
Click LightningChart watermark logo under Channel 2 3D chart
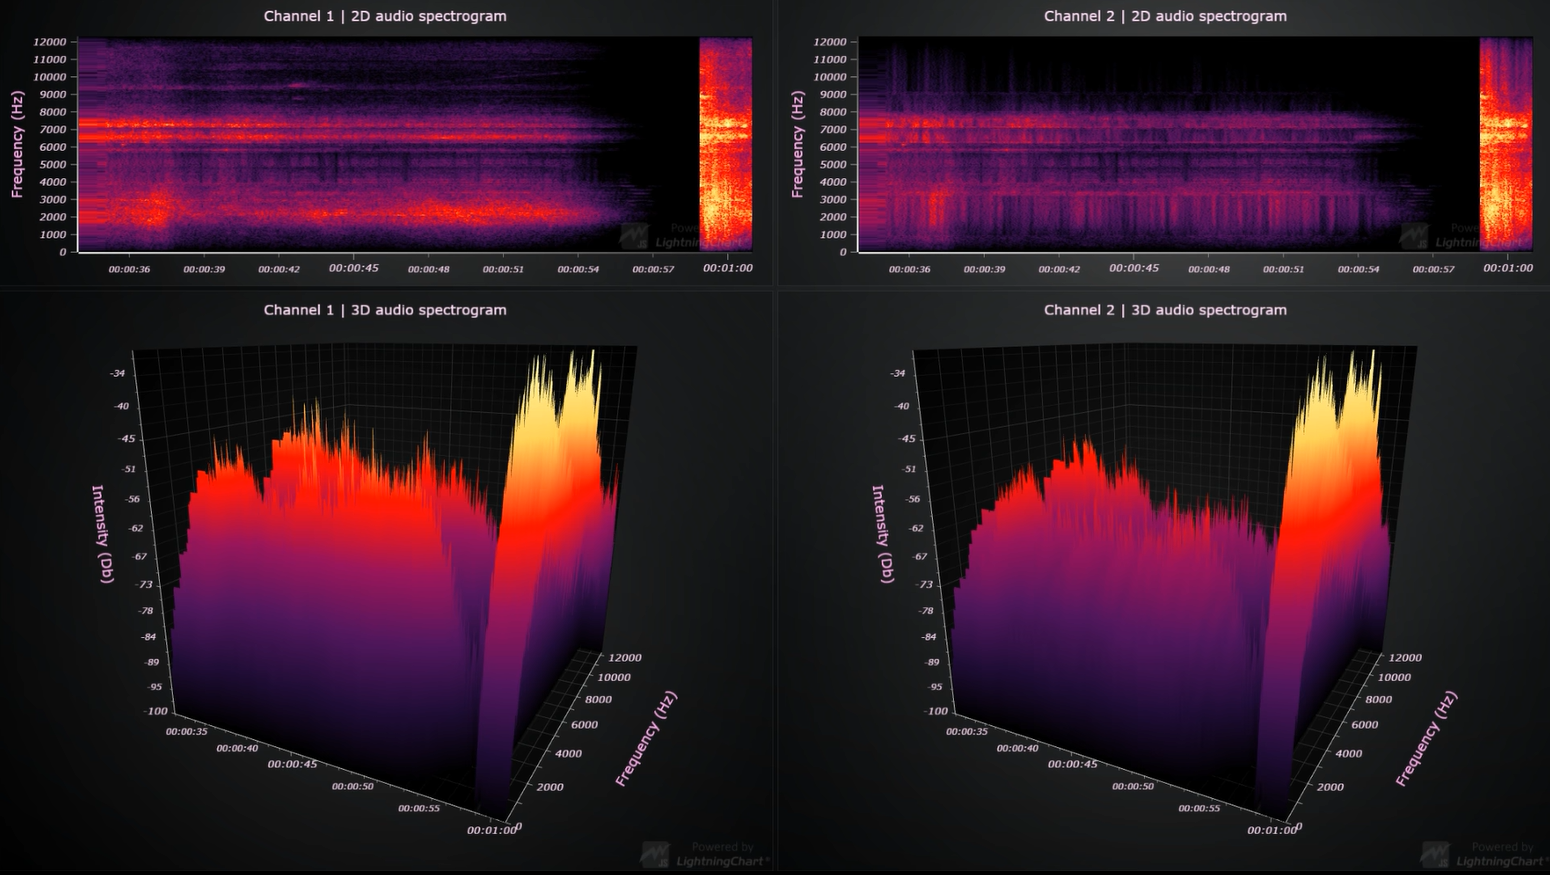1435,855
